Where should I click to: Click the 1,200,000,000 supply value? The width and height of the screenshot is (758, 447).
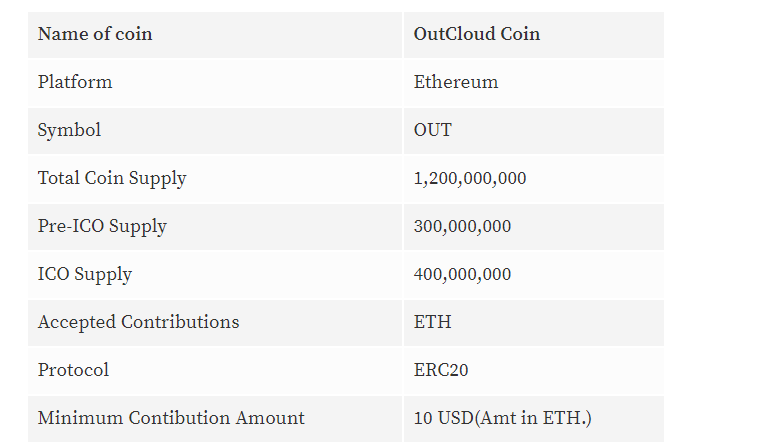(x=470, y=178)
